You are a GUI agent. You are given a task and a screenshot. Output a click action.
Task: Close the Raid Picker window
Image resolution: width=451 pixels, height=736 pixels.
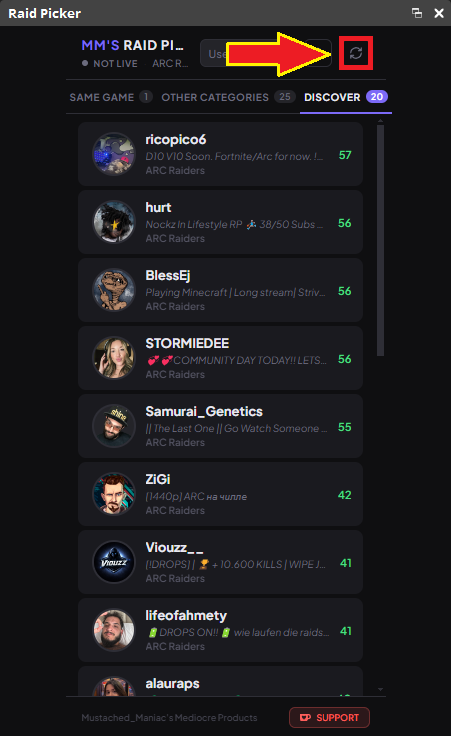point(439,13)
